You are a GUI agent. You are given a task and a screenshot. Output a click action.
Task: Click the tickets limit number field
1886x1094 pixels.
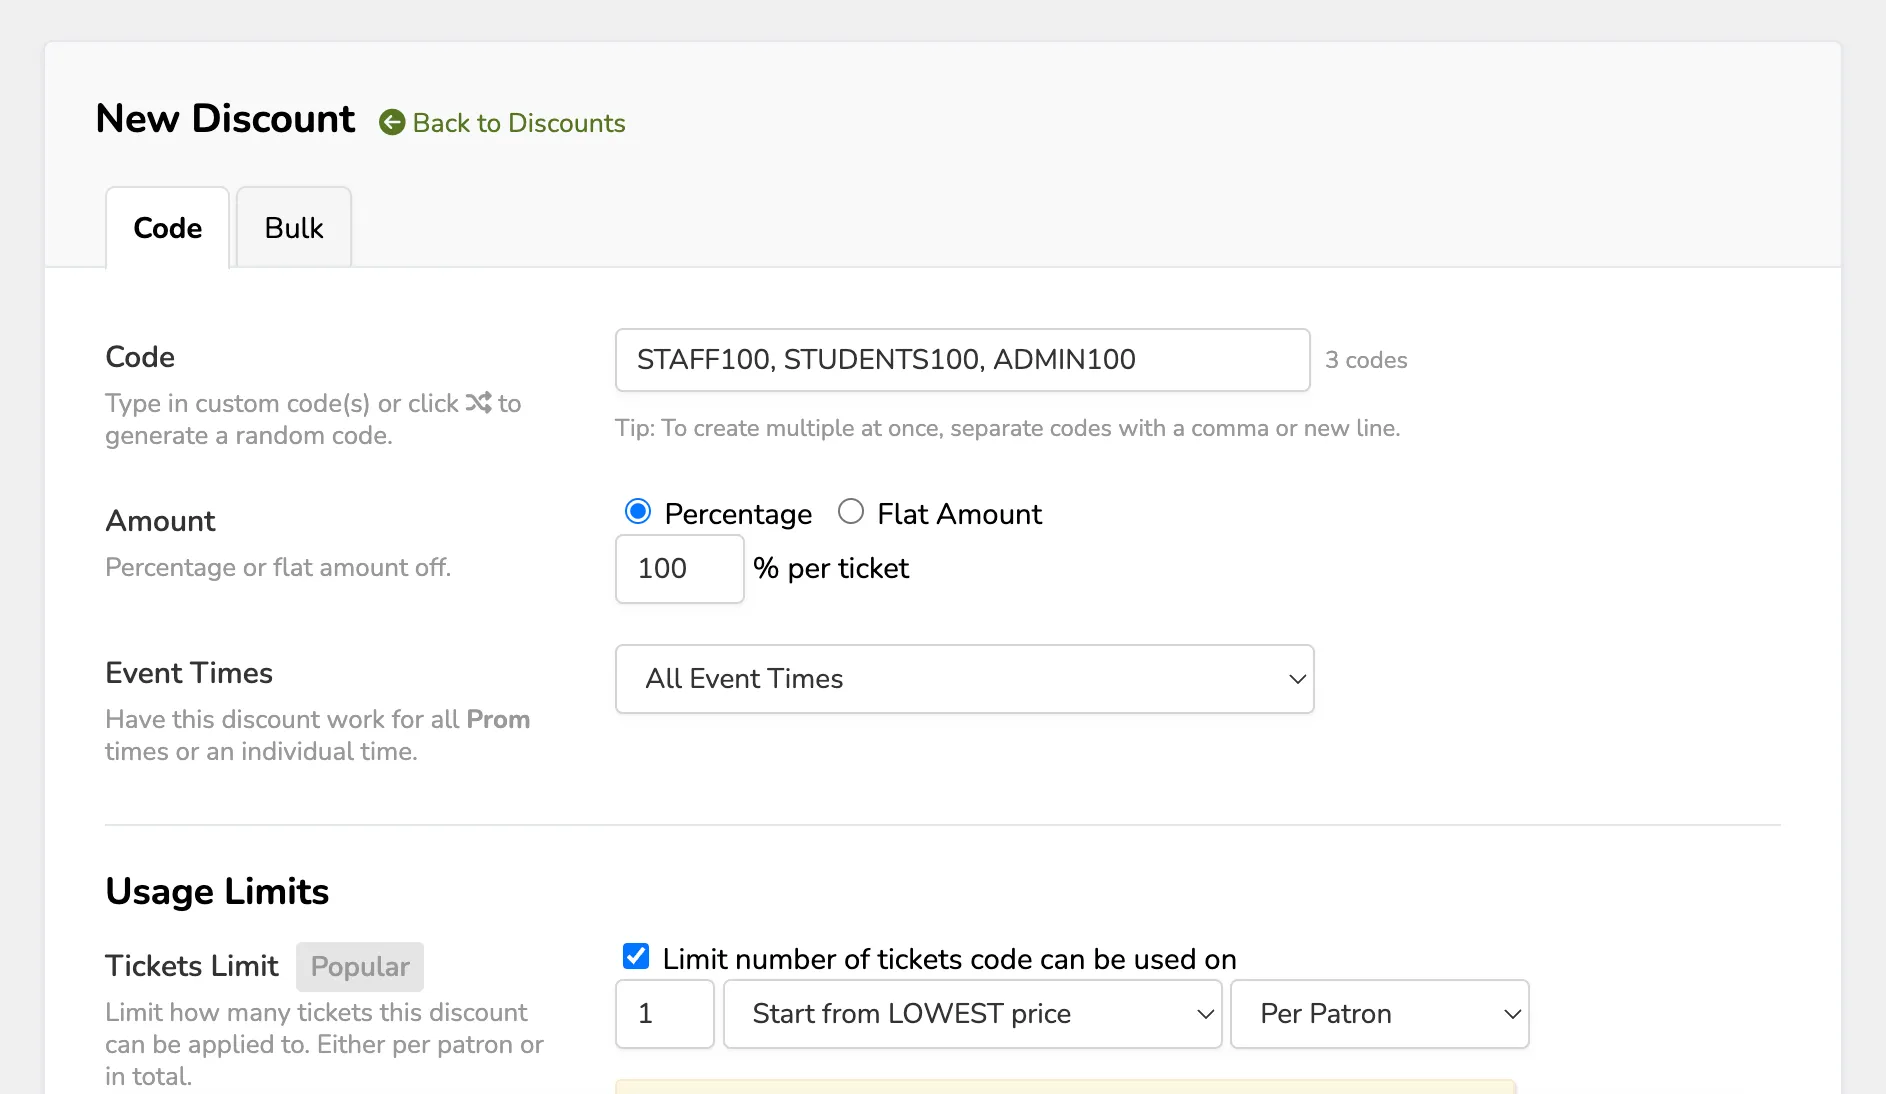665,1014
